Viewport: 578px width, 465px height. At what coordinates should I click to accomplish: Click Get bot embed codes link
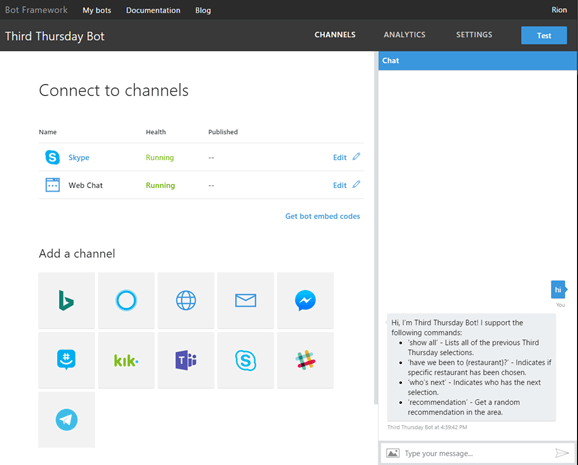[x=322, y=216]
